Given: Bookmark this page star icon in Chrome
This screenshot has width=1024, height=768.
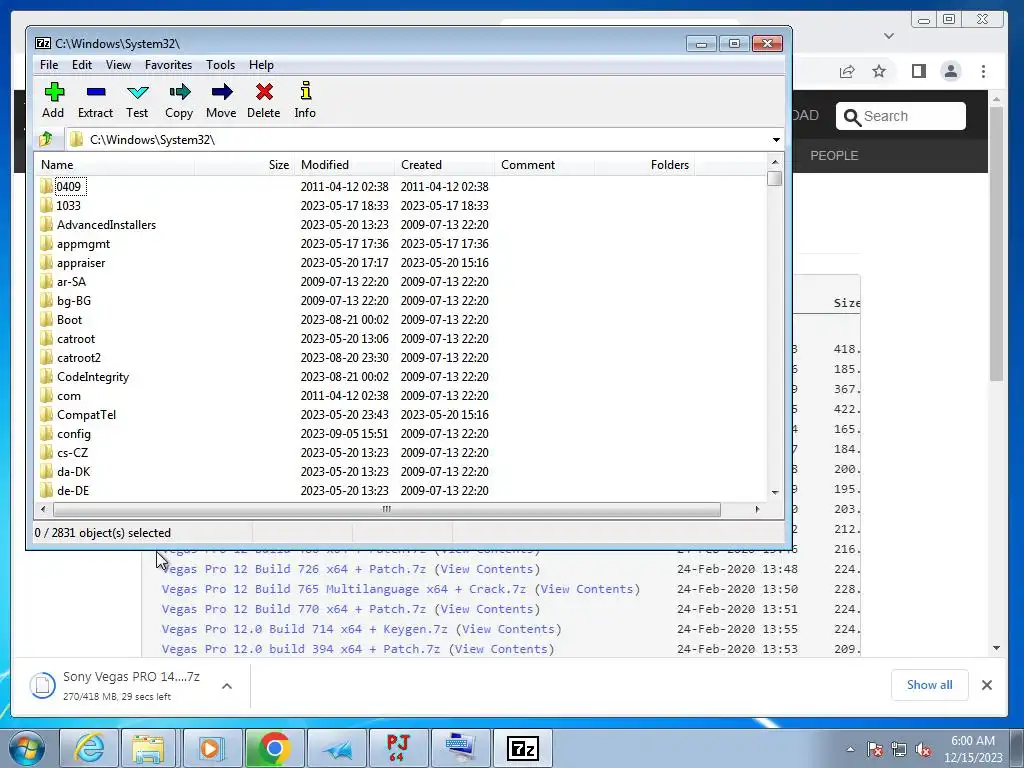Looking at the screenshot, I should (x=879, y=71).
